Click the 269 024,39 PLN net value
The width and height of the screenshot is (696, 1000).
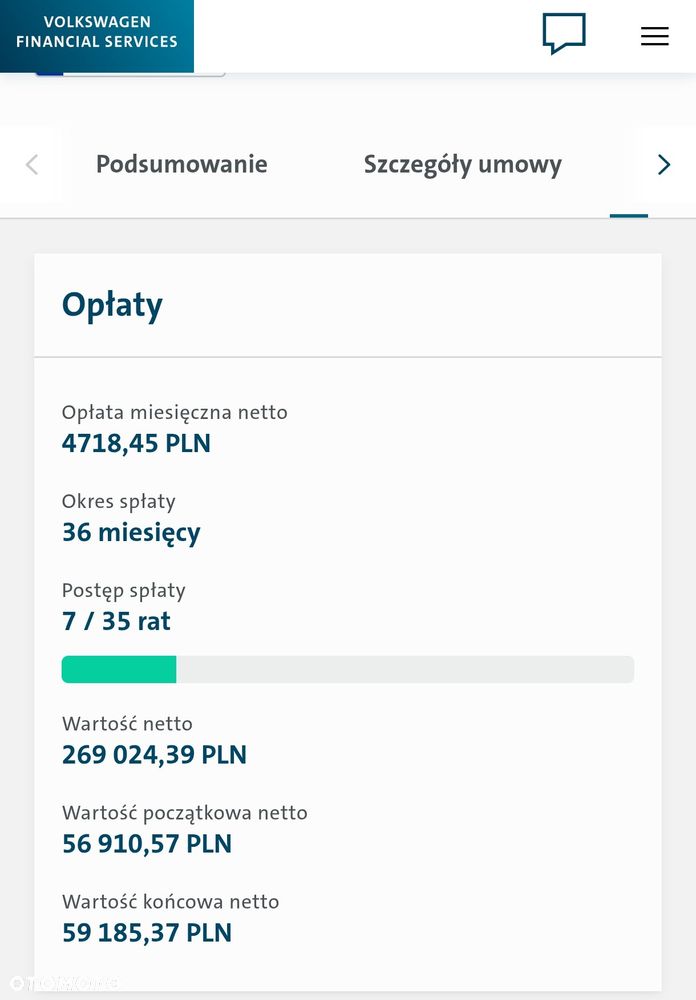[x=154, y=755]
